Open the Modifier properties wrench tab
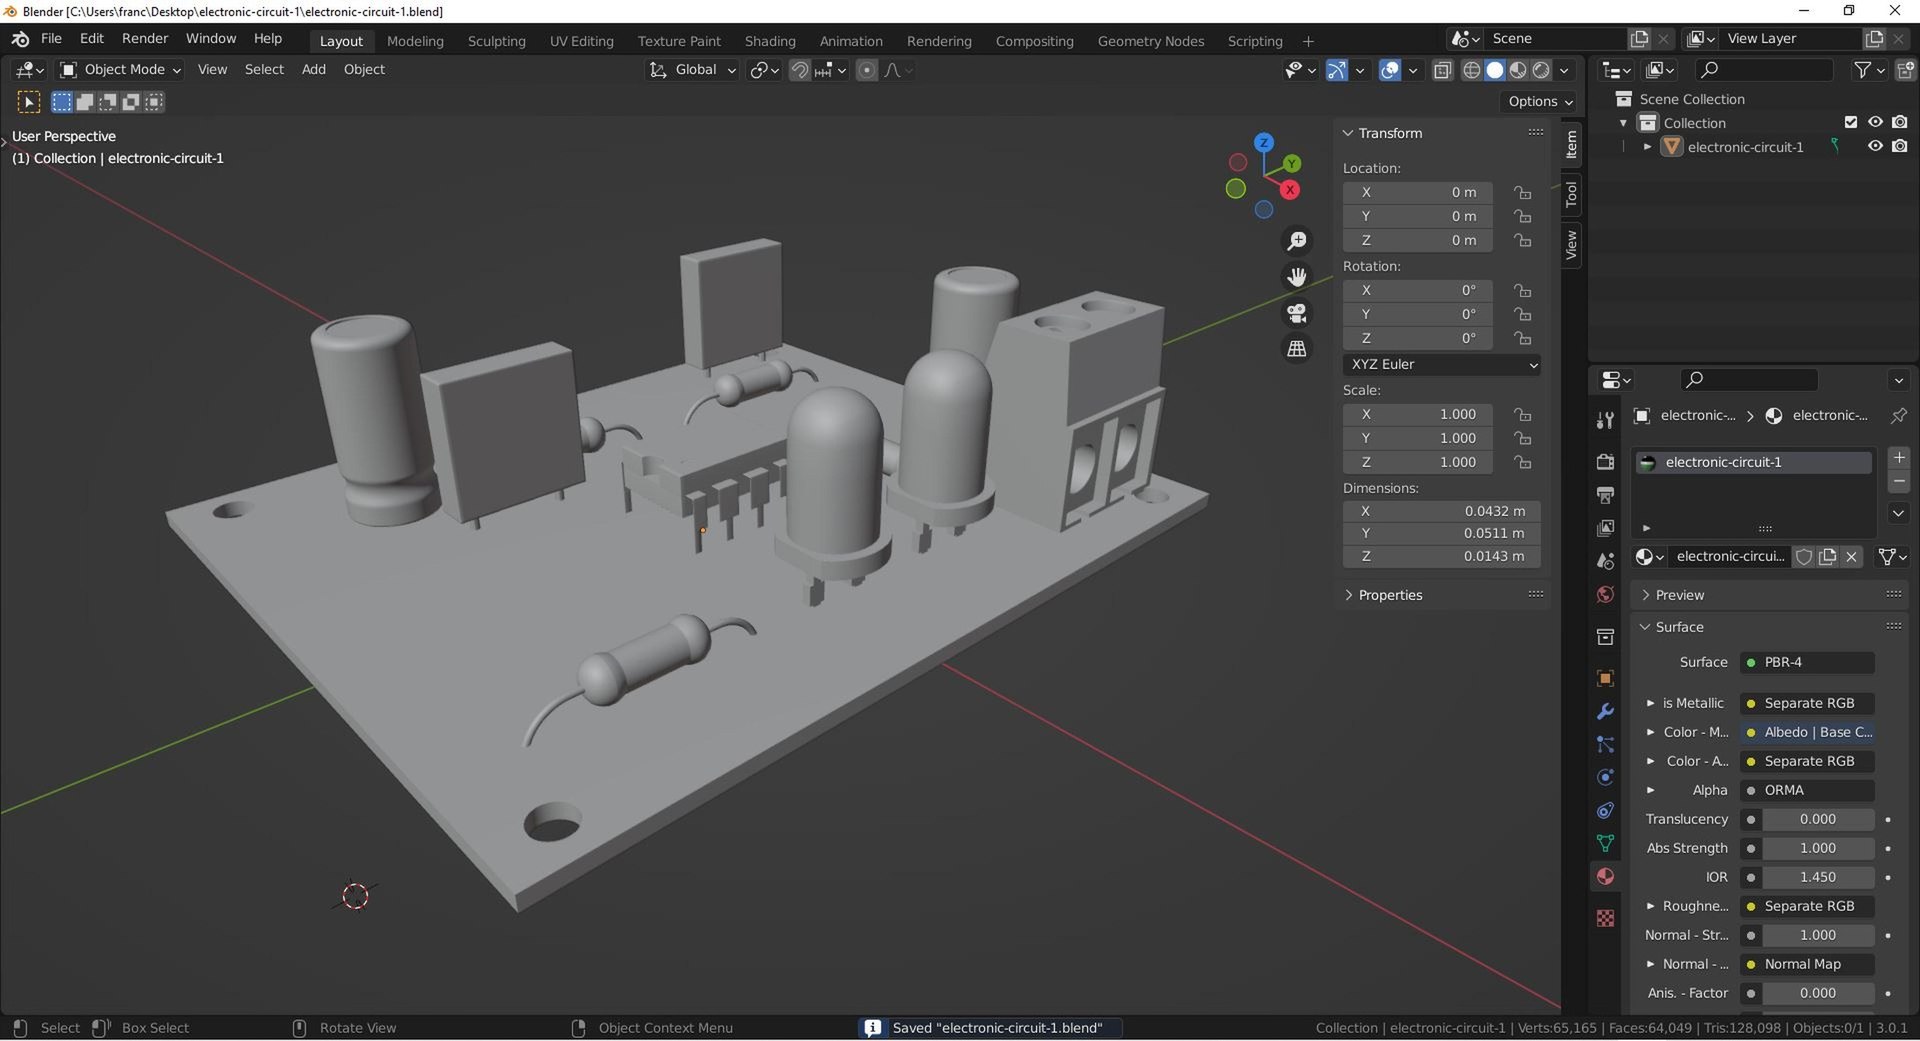The width and height of the screenshot is (1920, 1041). pos(1605,711)
